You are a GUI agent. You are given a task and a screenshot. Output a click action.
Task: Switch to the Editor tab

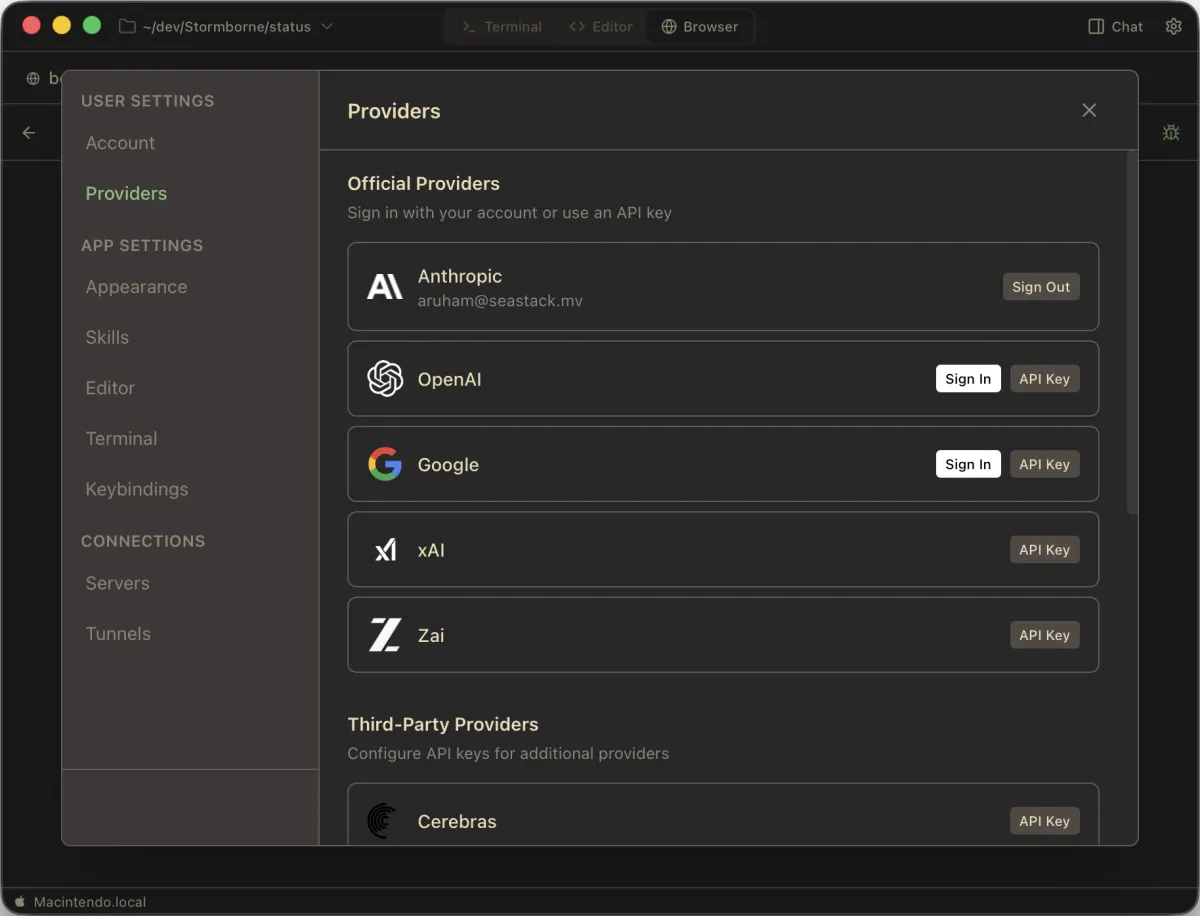pos(600,26)
